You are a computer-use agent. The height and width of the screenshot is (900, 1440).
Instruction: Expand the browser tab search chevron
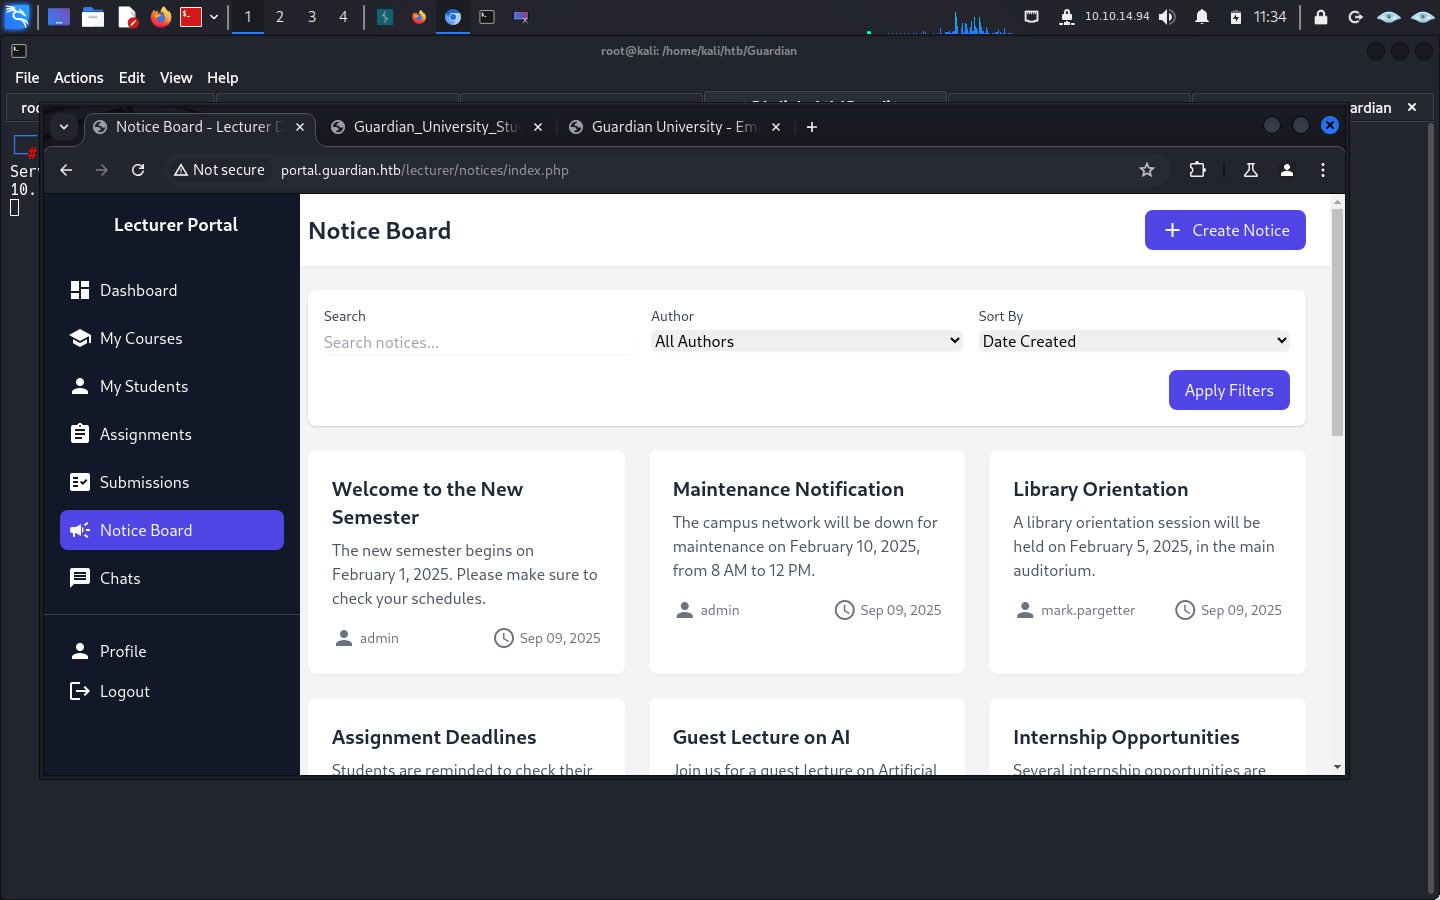[x=64, y=127]
